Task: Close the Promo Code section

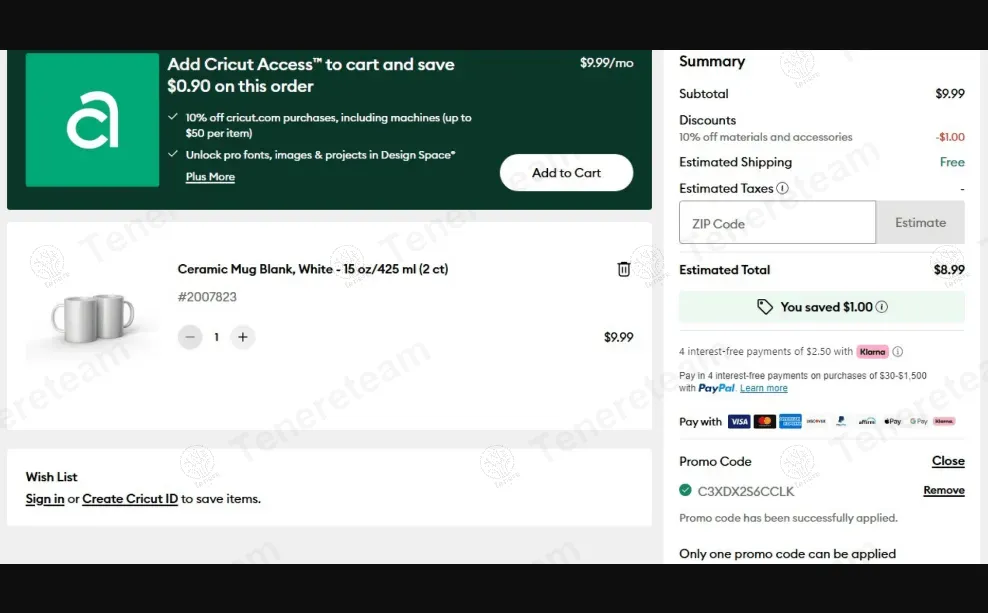Action: click(x=948, y=461)
